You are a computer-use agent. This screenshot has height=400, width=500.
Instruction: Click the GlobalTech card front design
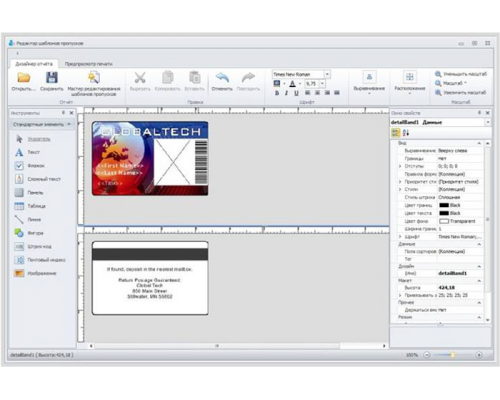pyautogui.click(x=150, y=158)
